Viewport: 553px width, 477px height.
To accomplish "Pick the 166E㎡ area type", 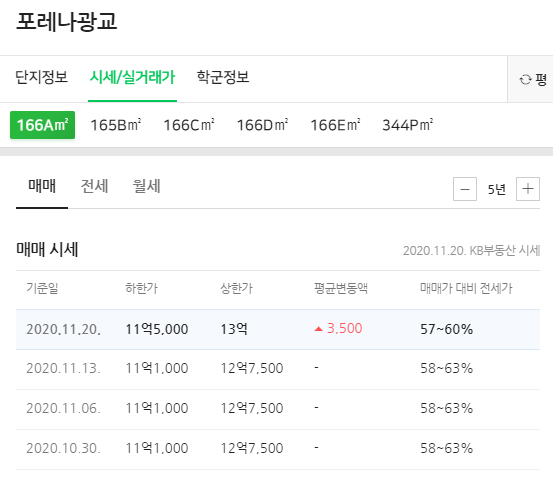I will tap(335, 125).
